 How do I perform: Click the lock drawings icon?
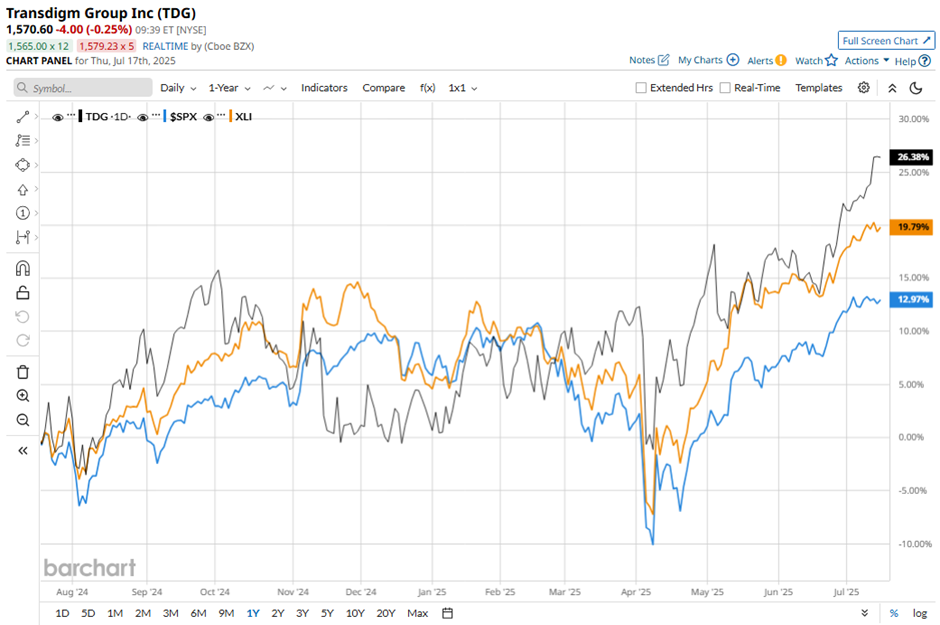(23, 292)
